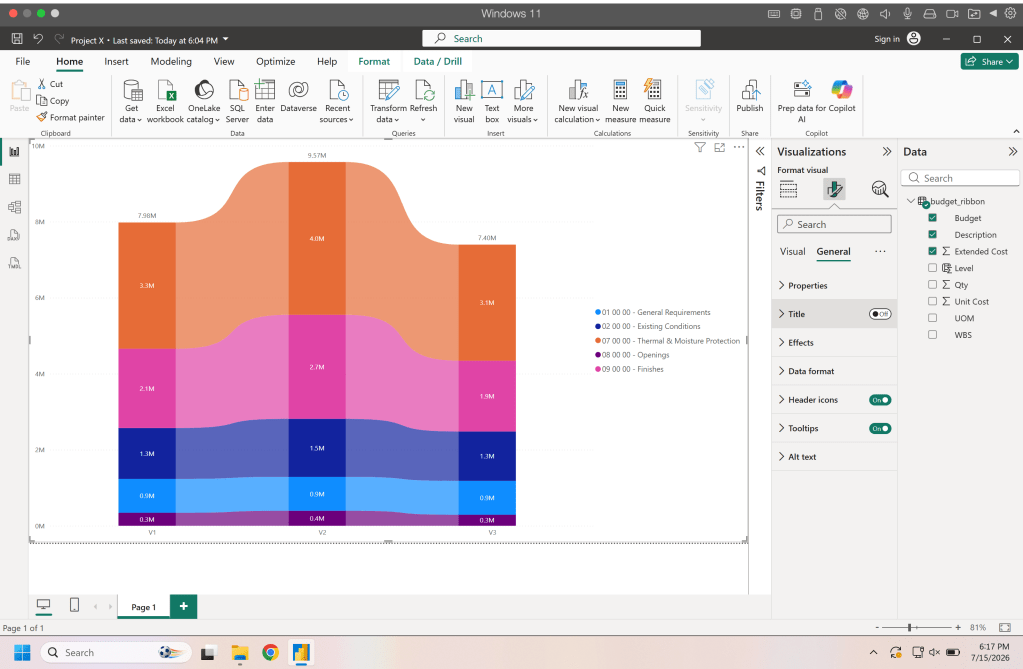The width and height of the screenshot is (1023, 669).
Task: Open the Get data source menu
Action: click(x=131, y=101)
